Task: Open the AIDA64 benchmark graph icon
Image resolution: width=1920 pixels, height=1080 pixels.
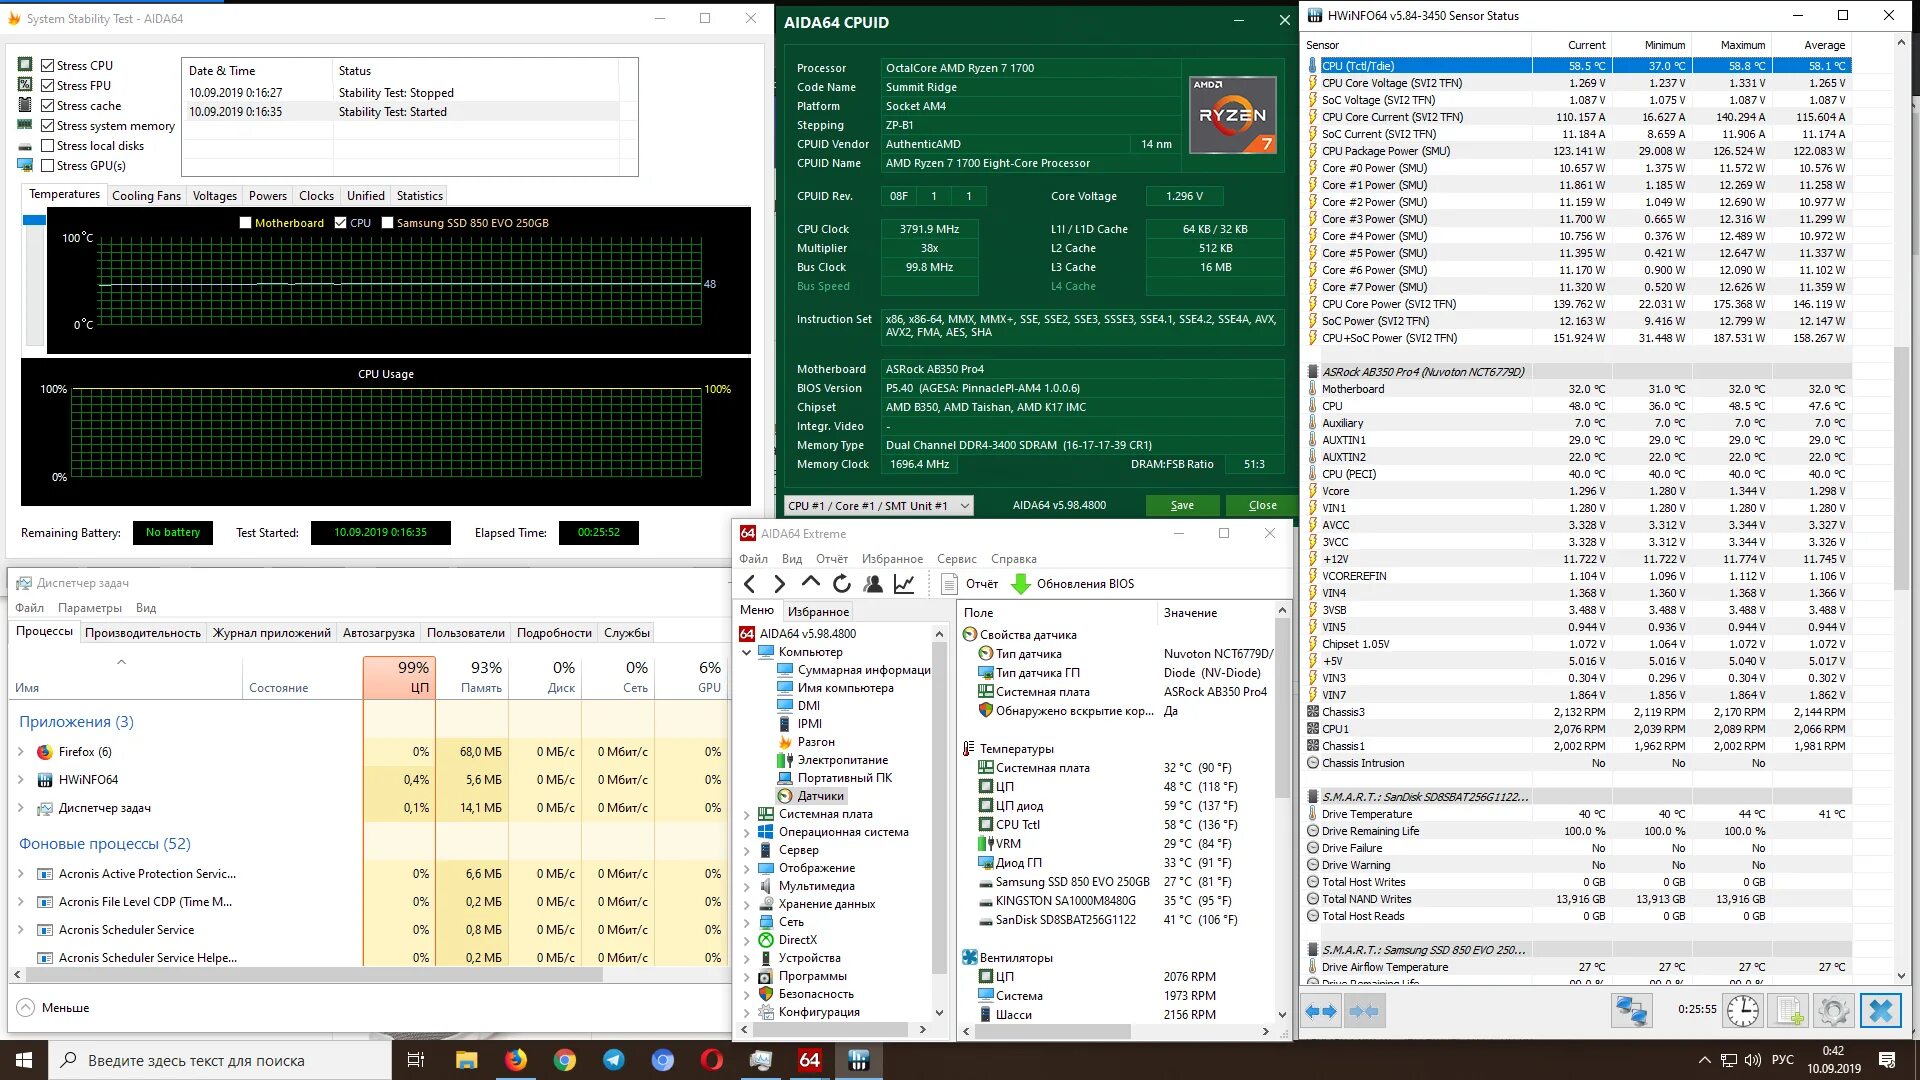Action: pos(904,584)
